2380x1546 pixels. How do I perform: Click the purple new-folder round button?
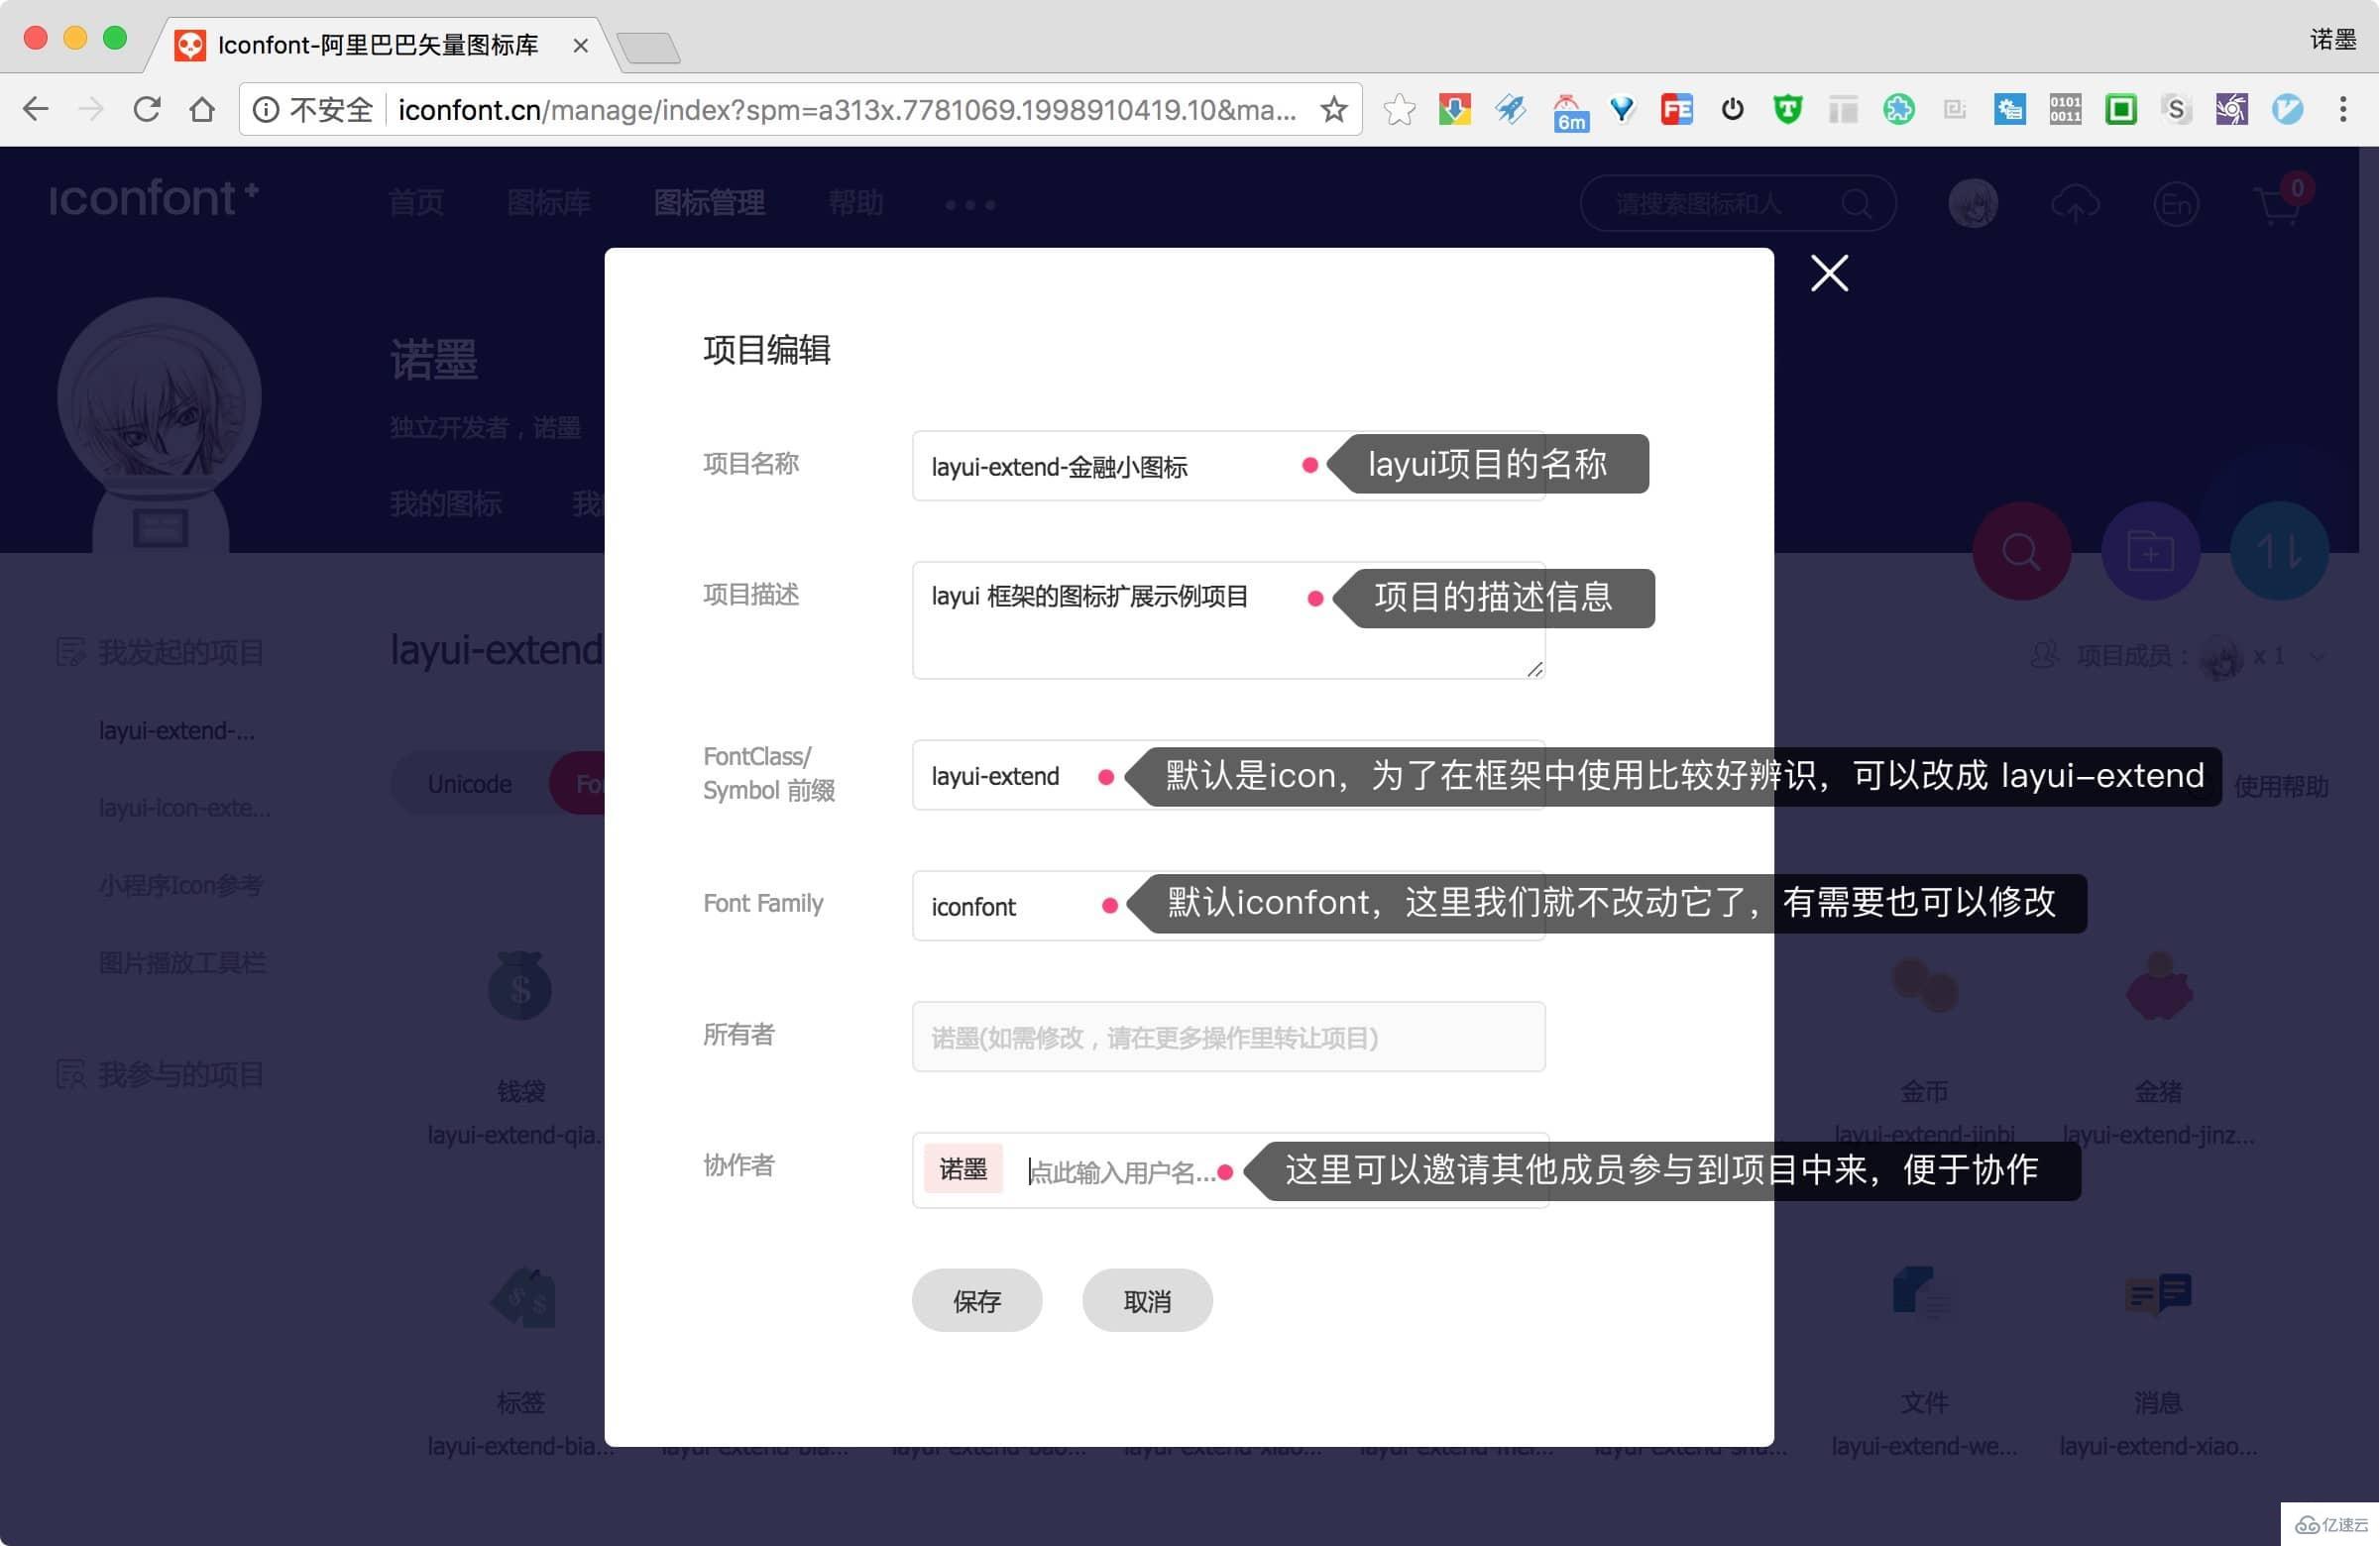tap(2150, 551)
